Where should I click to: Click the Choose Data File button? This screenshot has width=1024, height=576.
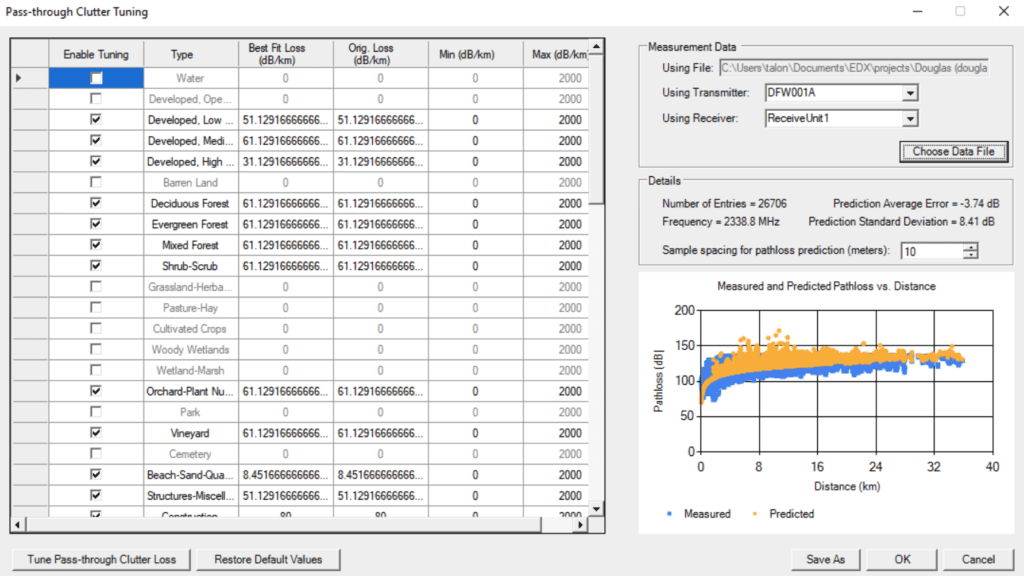[954, 152]
